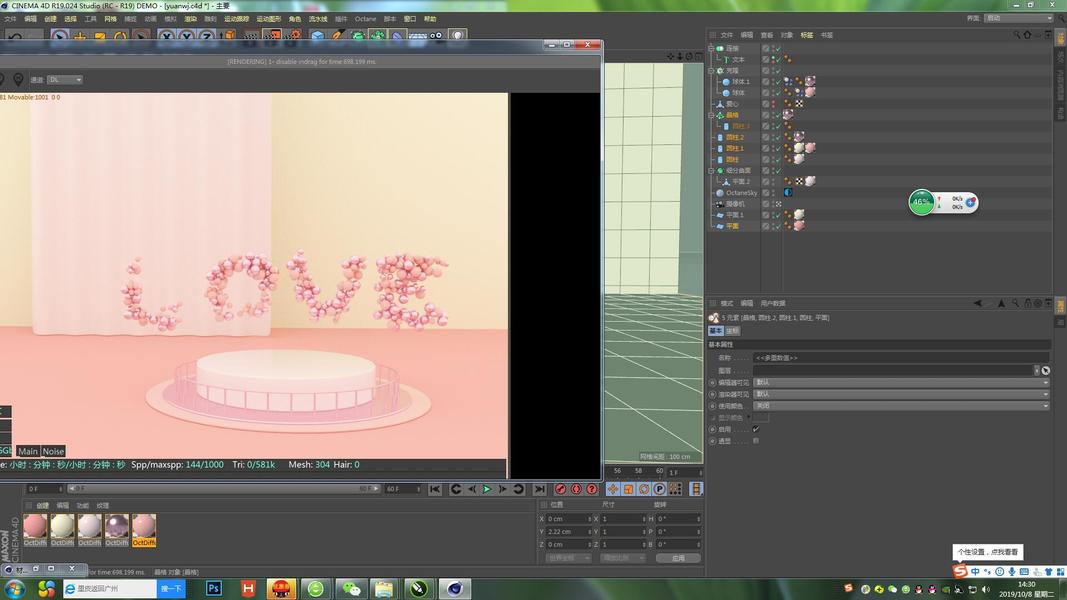Open 创建 menu in material manager

point(42,505)
